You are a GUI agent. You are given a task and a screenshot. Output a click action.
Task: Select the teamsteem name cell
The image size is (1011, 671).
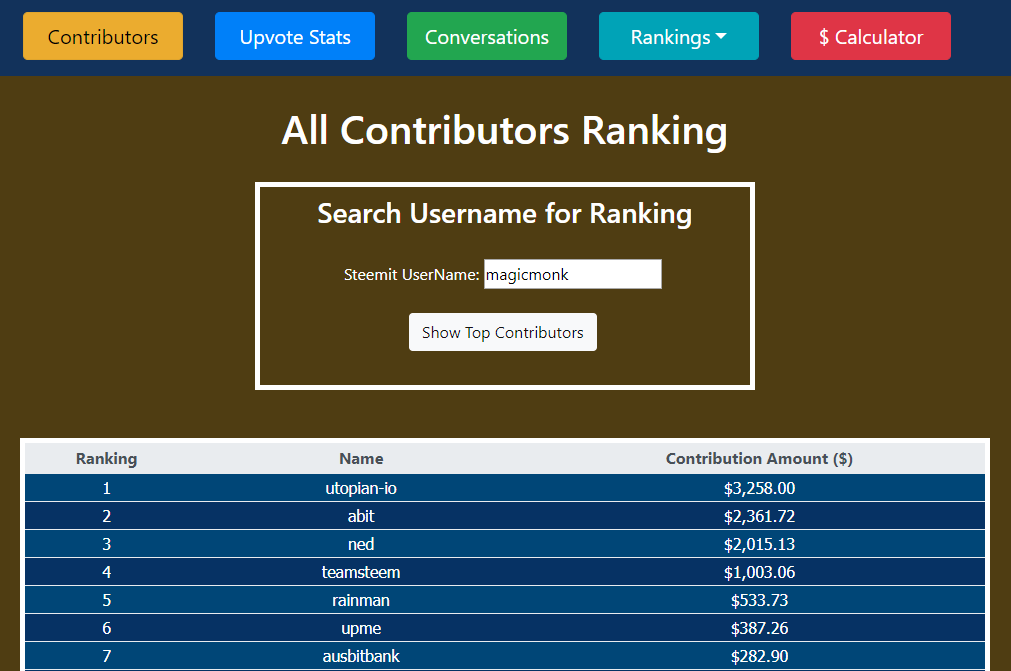pos(361,572)
